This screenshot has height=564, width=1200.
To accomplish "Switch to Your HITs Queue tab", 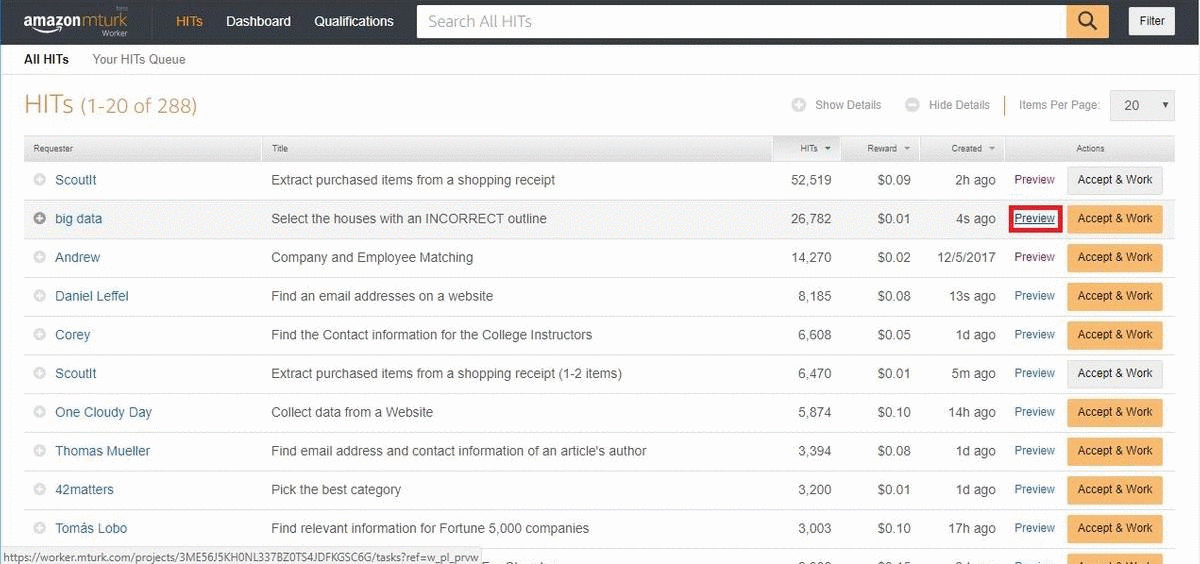I will [139, 59].
